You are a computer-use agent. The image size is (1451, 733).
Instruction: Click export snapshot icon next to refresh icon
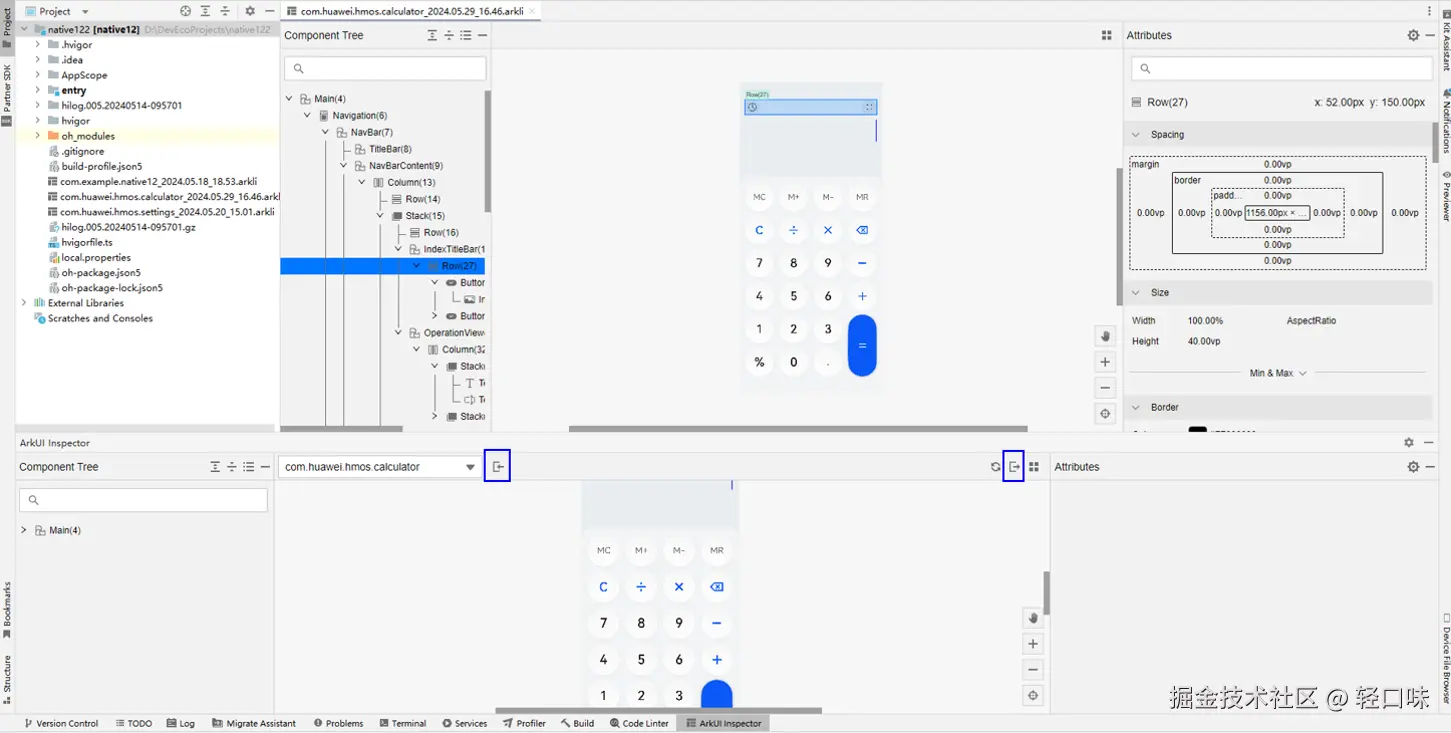pos(1014,467)
